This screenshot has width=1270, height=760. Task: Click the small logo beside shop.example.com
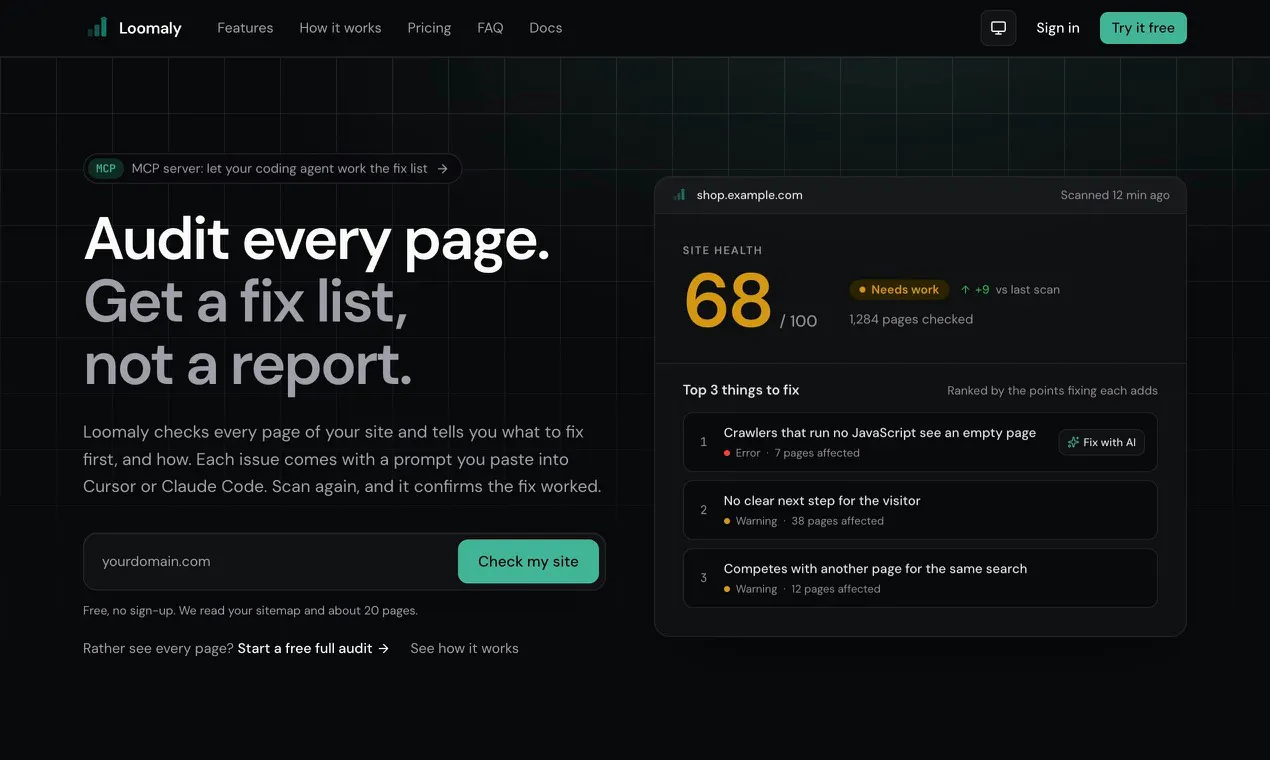click(680, 195)
